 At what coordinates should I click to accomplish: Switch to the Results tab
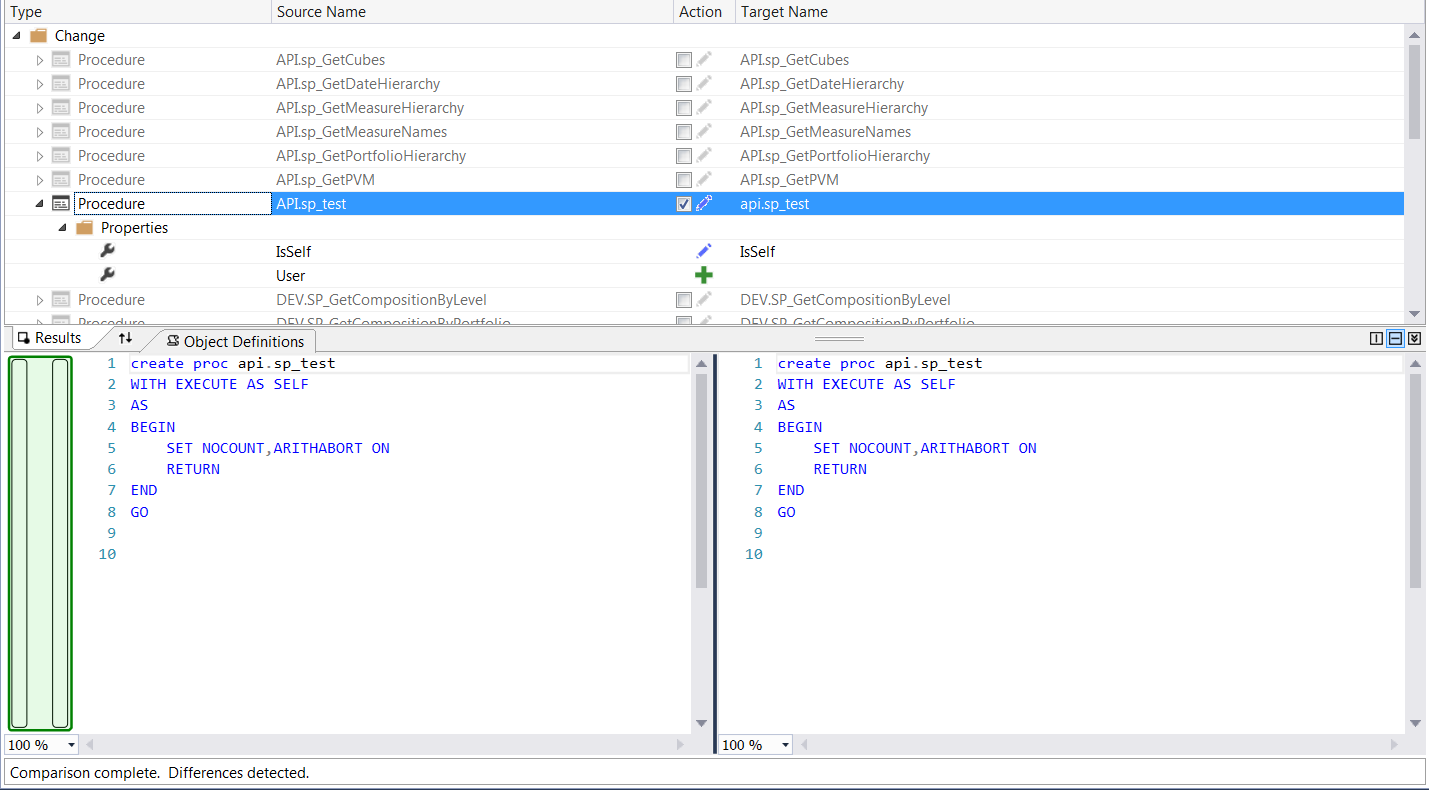pyautogui.click(x=49, y=339)
